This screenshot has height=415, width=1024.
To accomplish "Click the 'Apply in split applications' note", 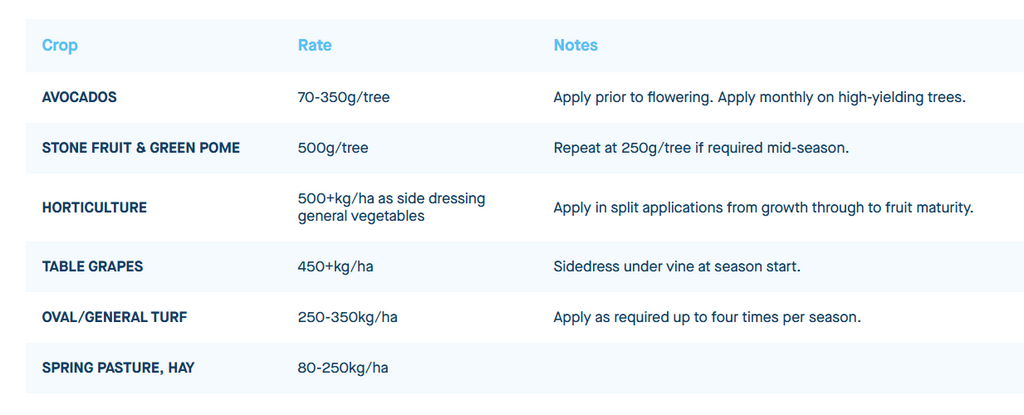I will click(763, 207).
